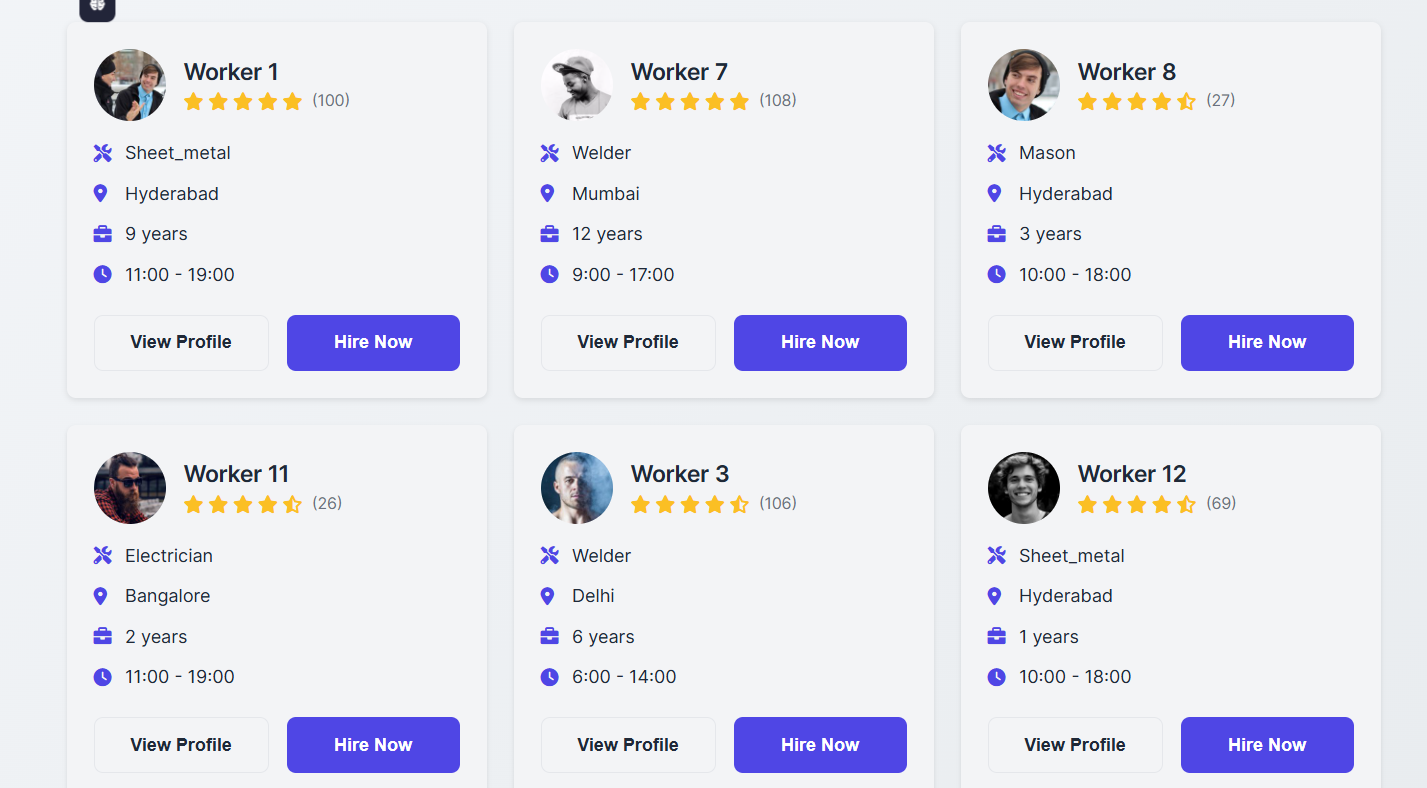Screen dimensions: 1427x788
Task: Click the clock icon next to 6:00 - 14:00
Action: pos(549,677)
